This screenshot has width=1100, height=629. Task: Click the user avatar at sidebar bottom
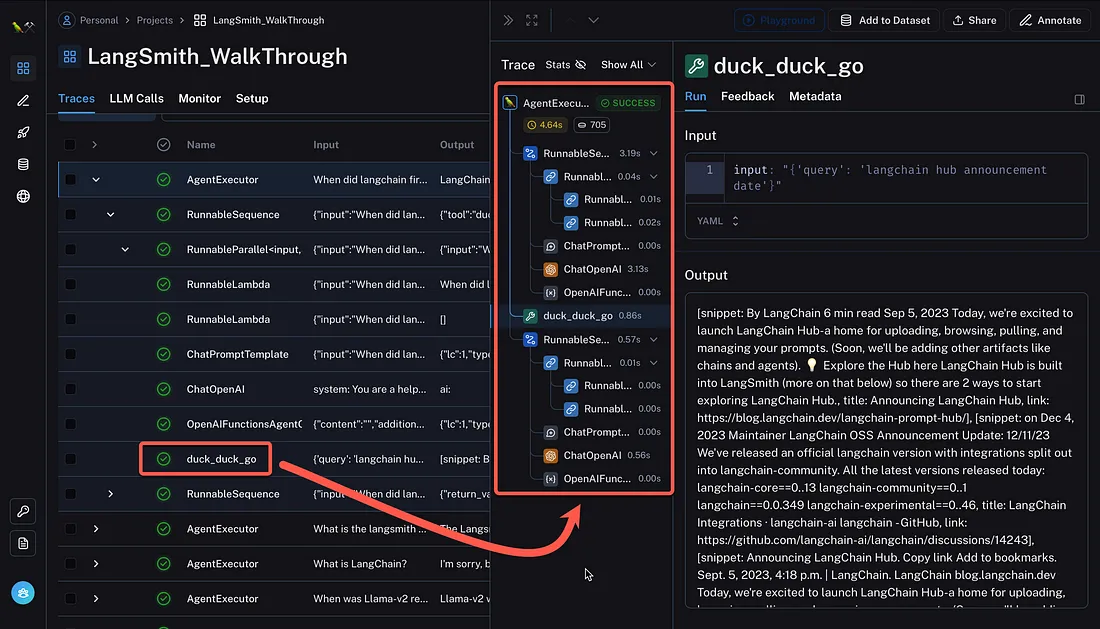[23, 593]
